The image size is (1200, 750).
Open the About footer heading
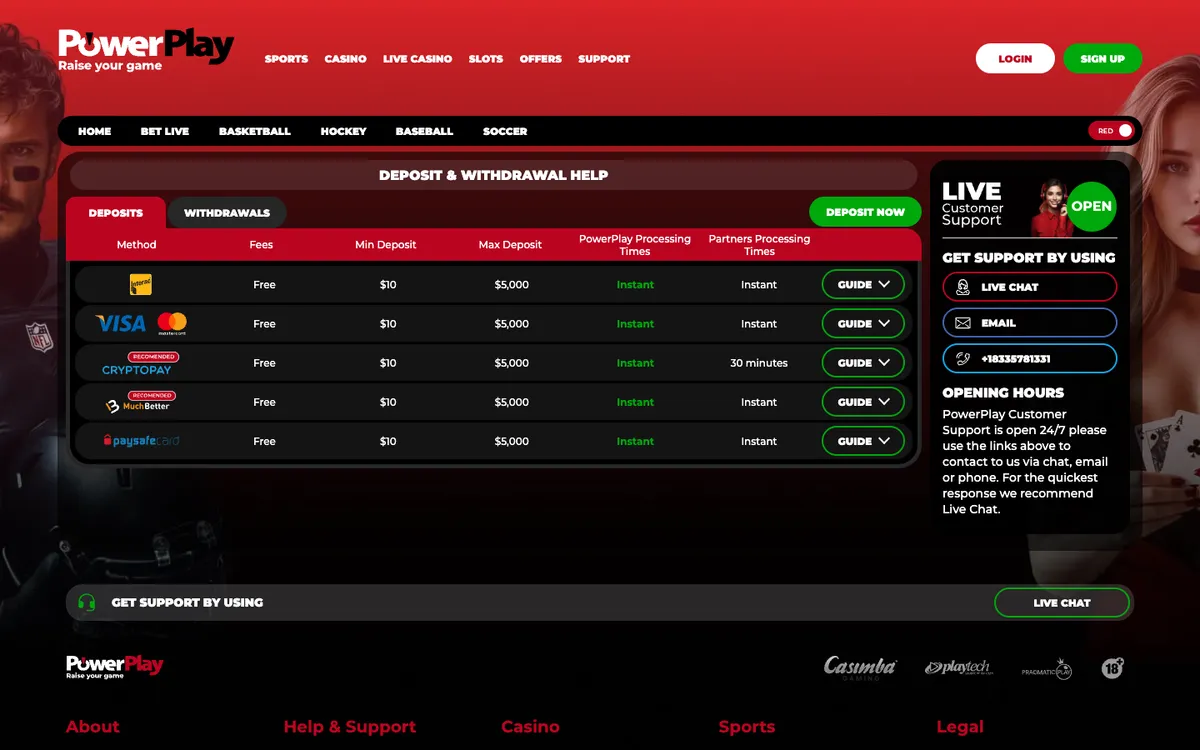pos(93,727)
